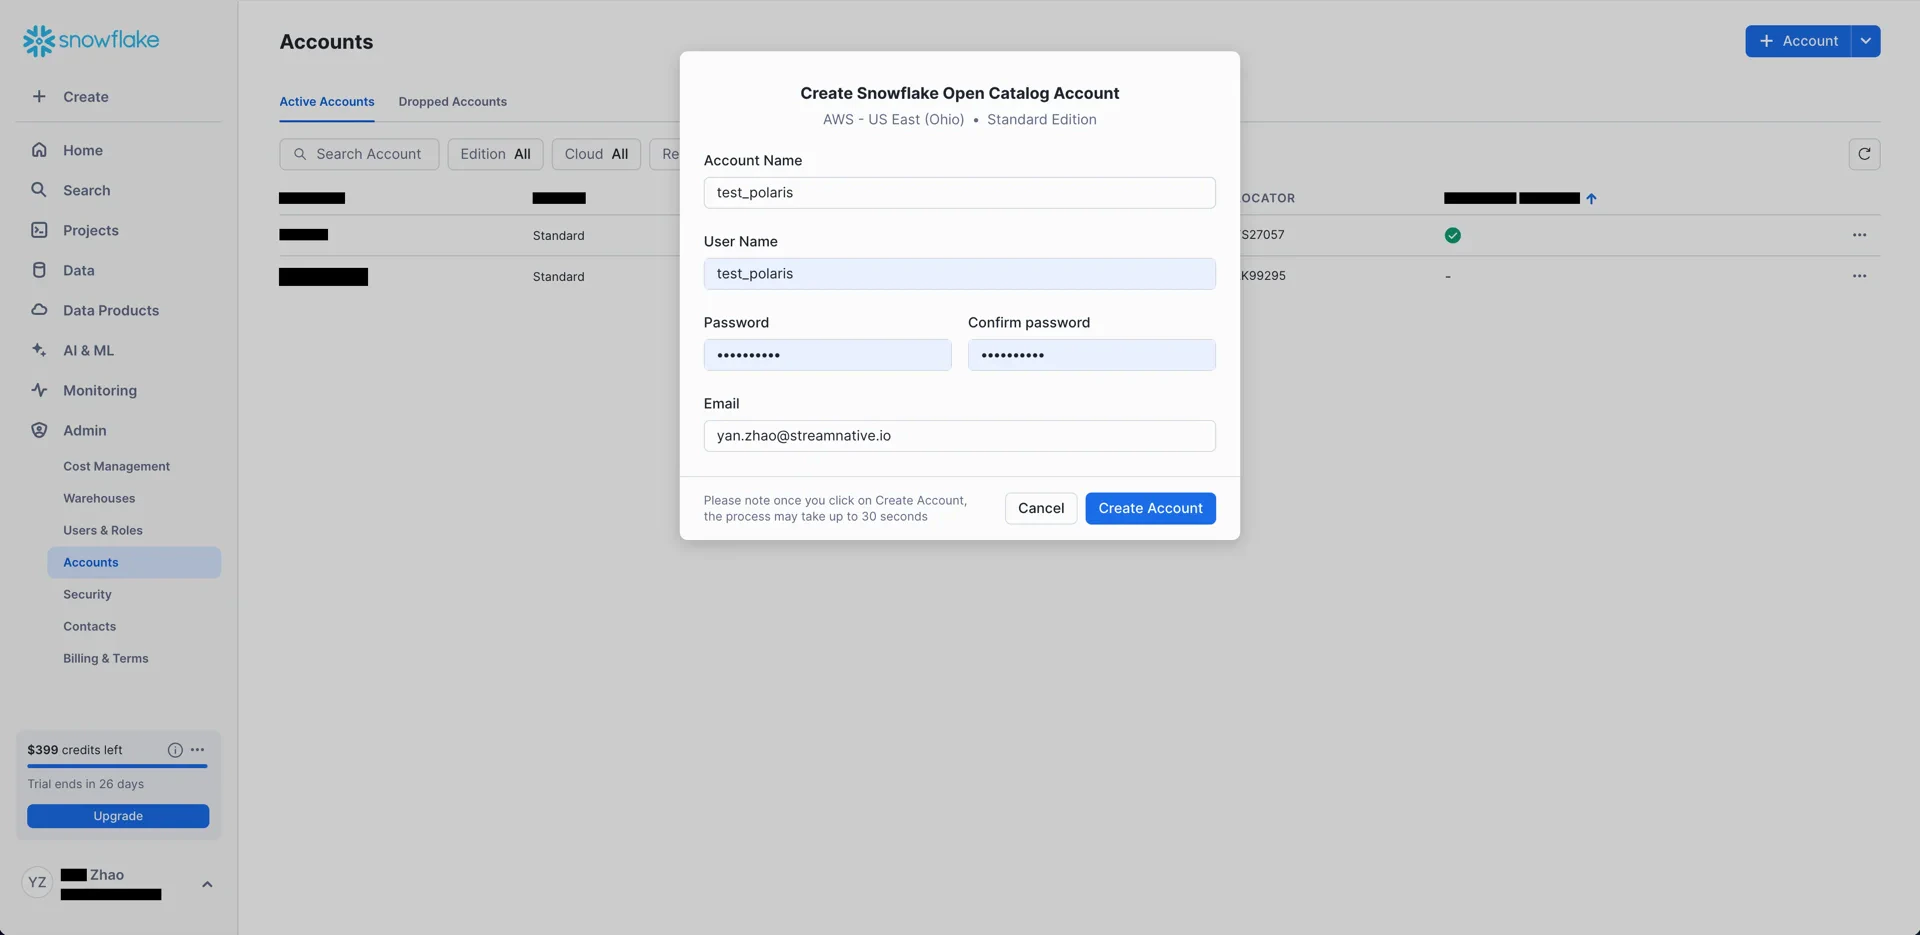Image resolution: width=1920 pixels, height=935 pixels.
Task: Open credits panel ellipsis menu
Action: [x=198, y=750]
